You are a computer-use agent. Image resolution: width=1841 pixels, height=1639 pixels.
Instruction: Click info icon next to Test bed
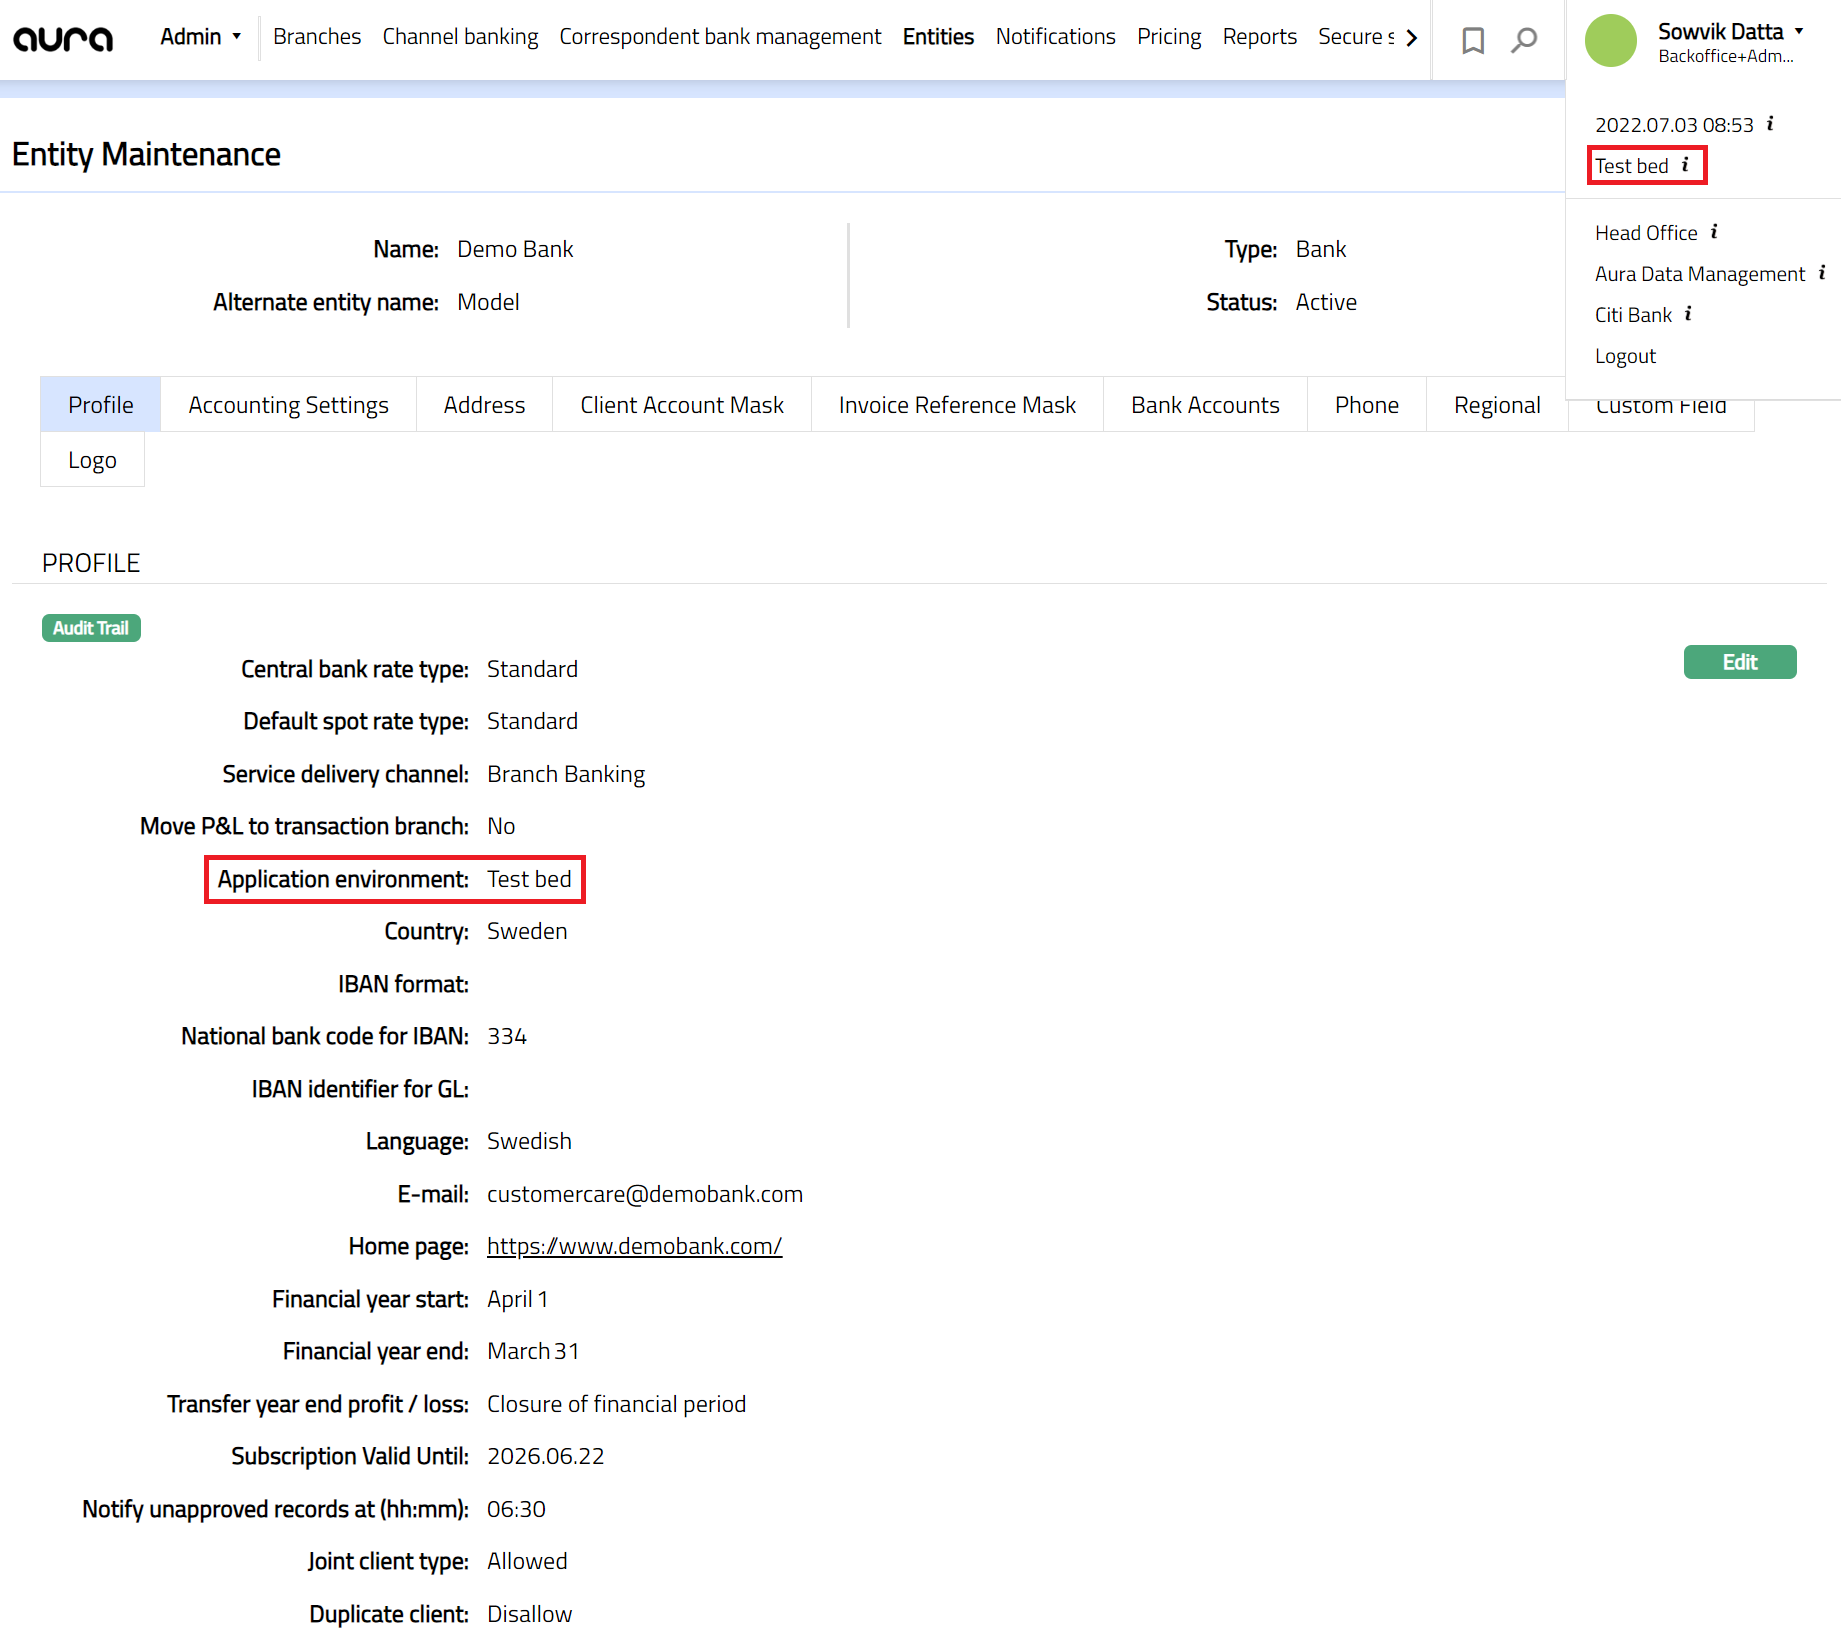(x=1686, y=165)
